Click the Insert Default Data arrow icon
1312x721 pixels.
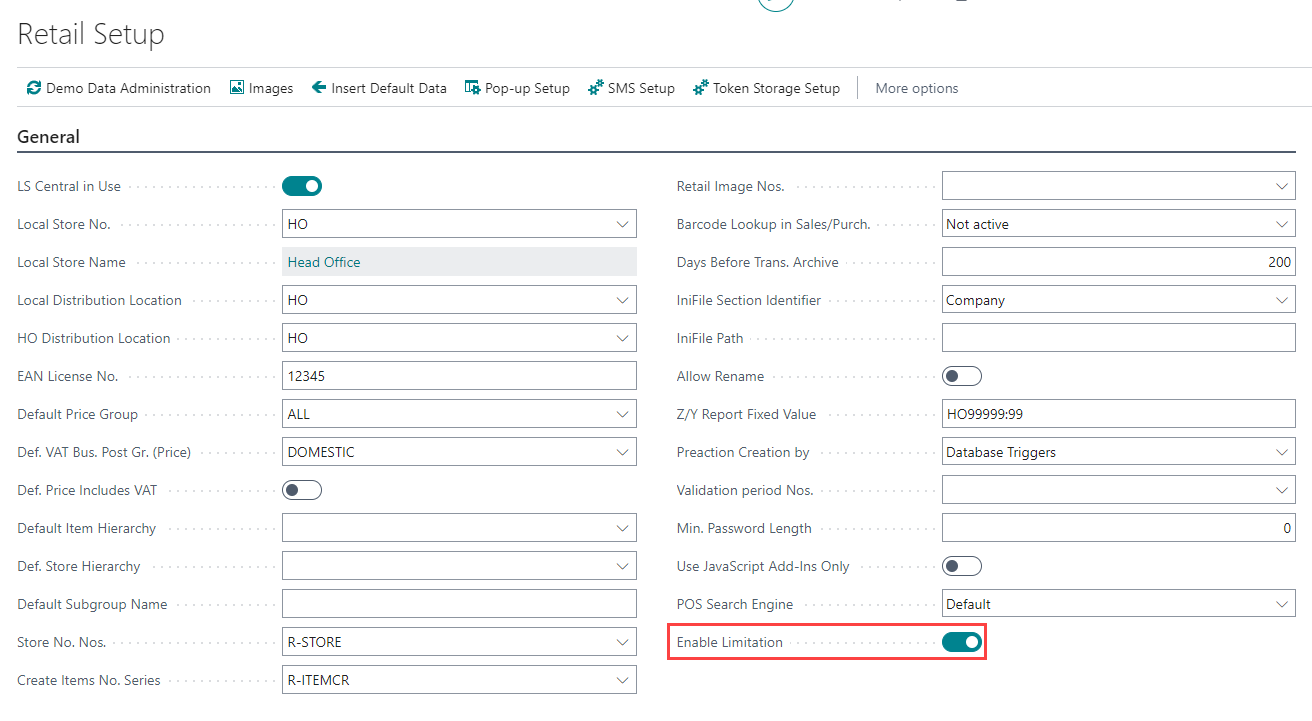coord(319,88)
